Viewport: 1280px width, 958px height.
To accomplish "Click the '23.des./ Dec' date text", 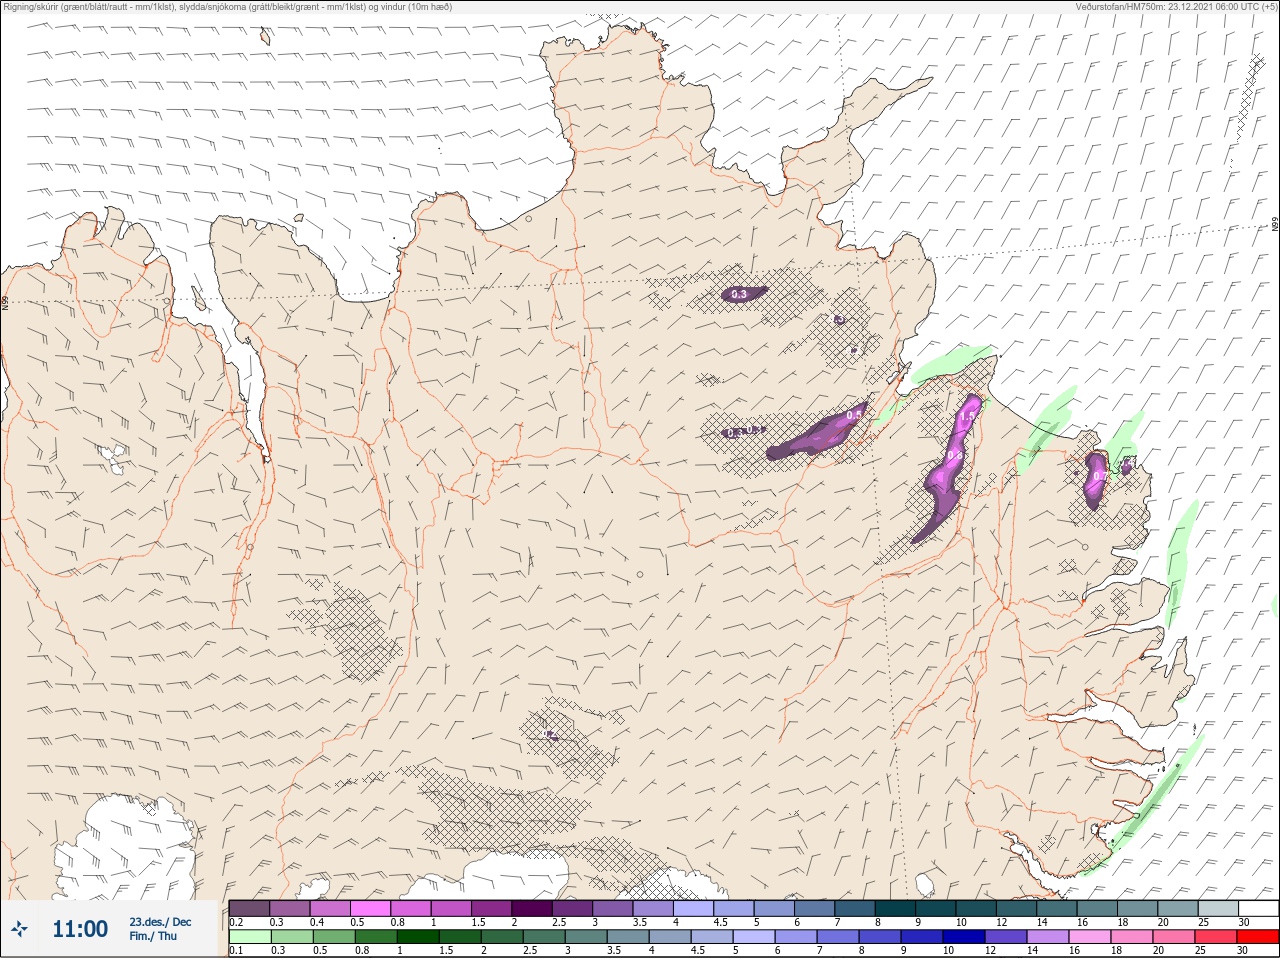I will click(x=160, y=922).
